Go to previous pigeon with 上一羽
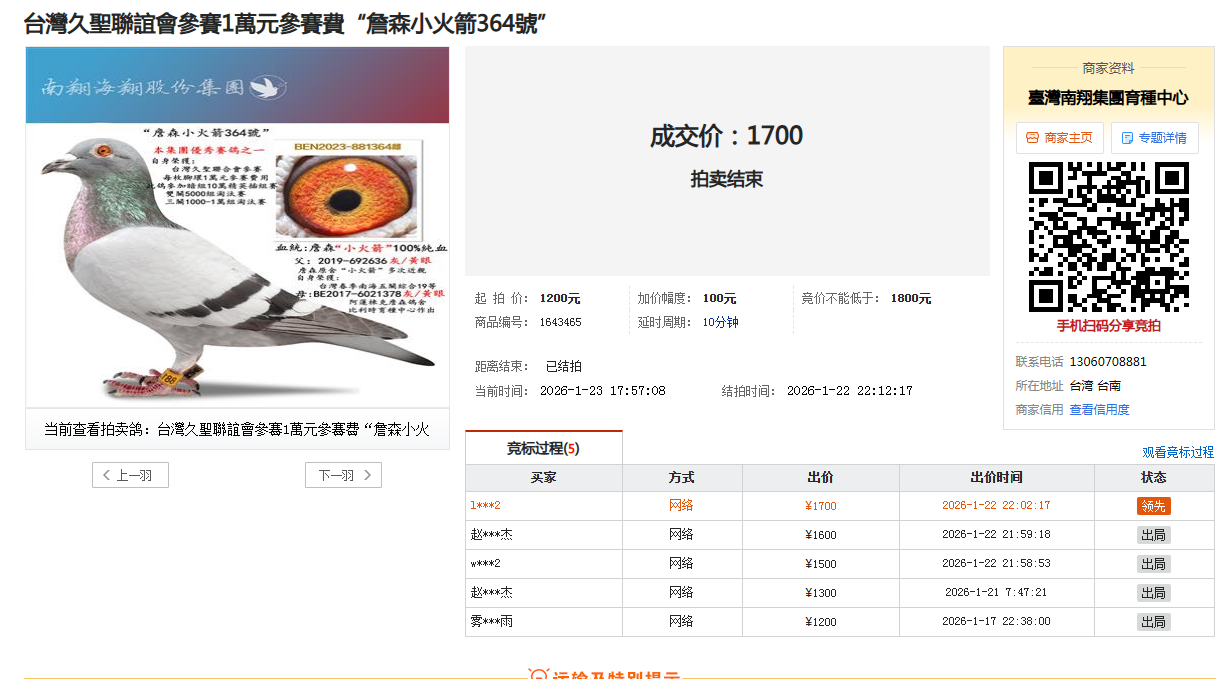1216x679 pixels. pos(130,475)
